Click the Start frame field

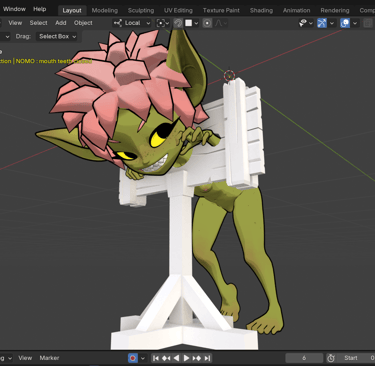pyautogui.click(x=356, y=358)
